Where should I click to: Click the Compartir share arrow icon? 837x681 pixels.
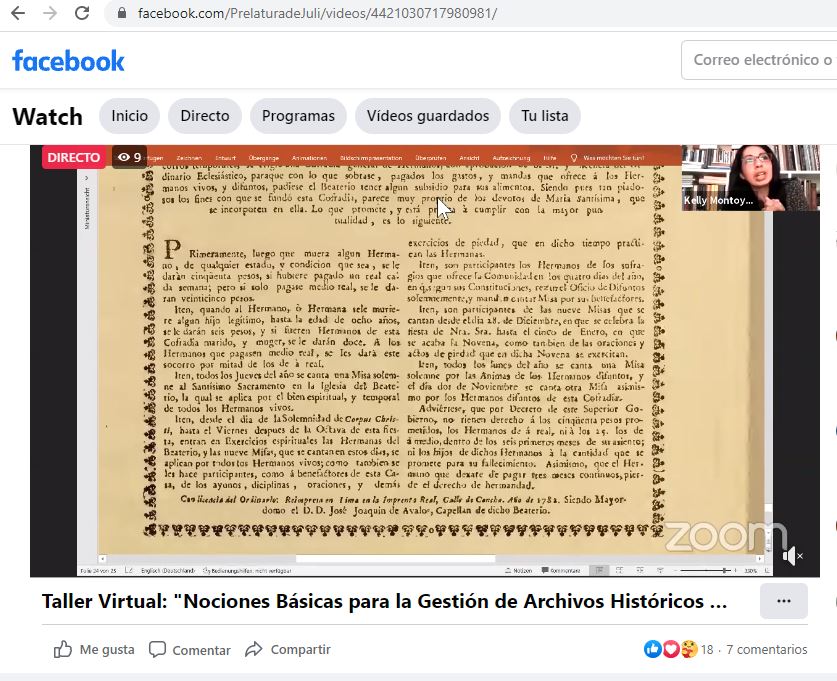pos(254,649)
